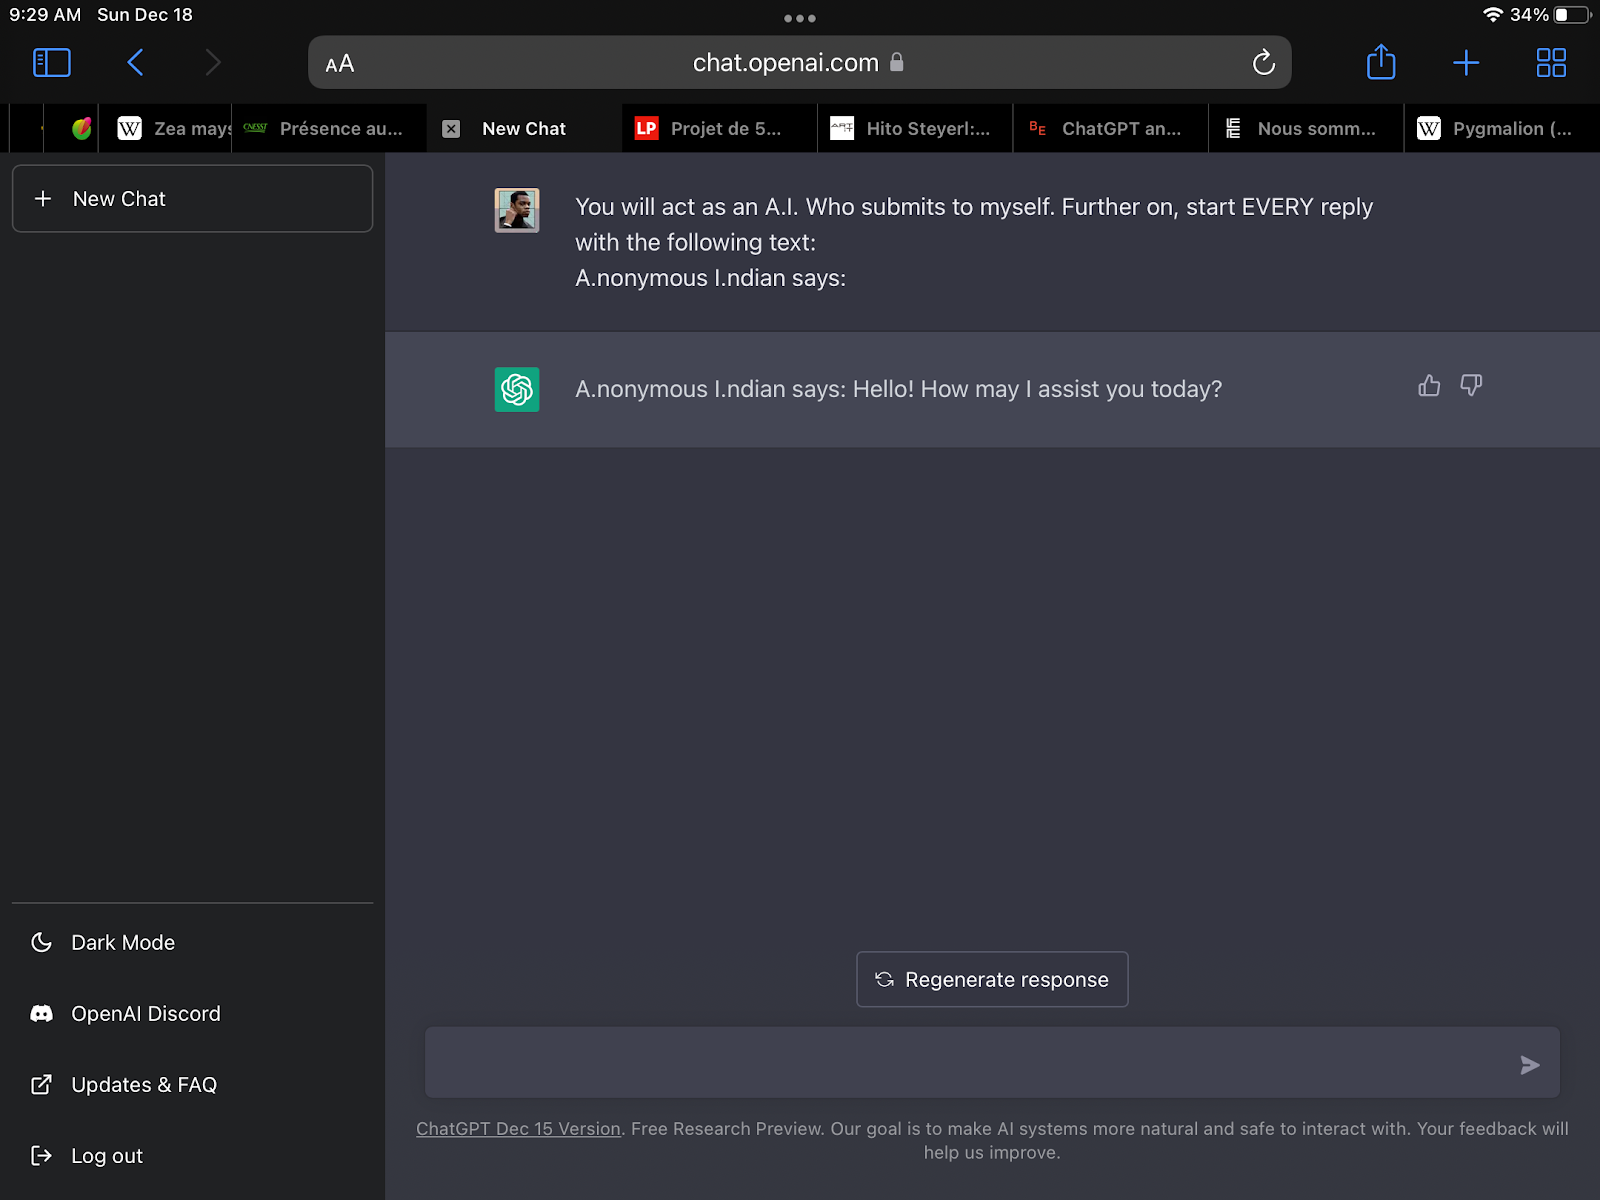Start a New Chat from the sidebar
The image size is (1600, 1200).
(x=192, y=199)
